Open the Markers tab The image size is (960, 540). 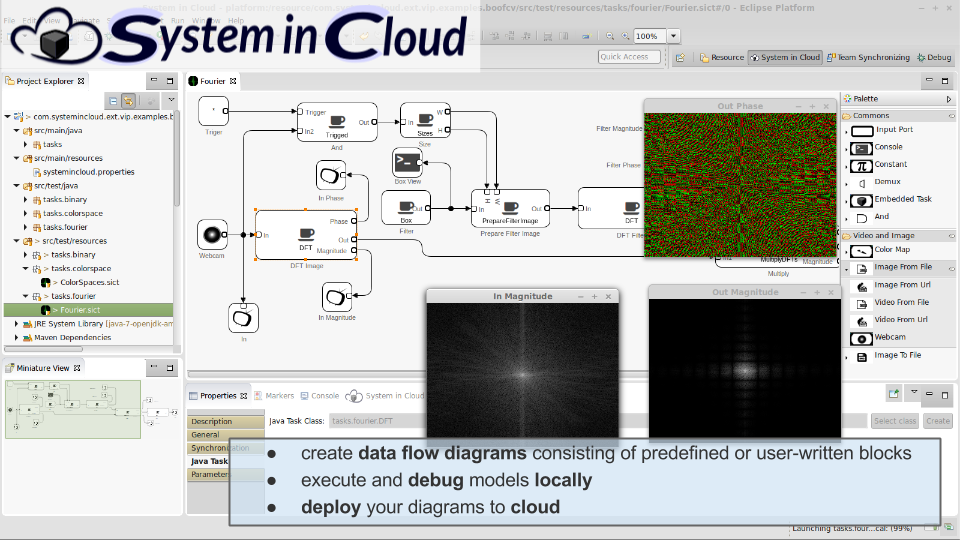pos(274,396)
